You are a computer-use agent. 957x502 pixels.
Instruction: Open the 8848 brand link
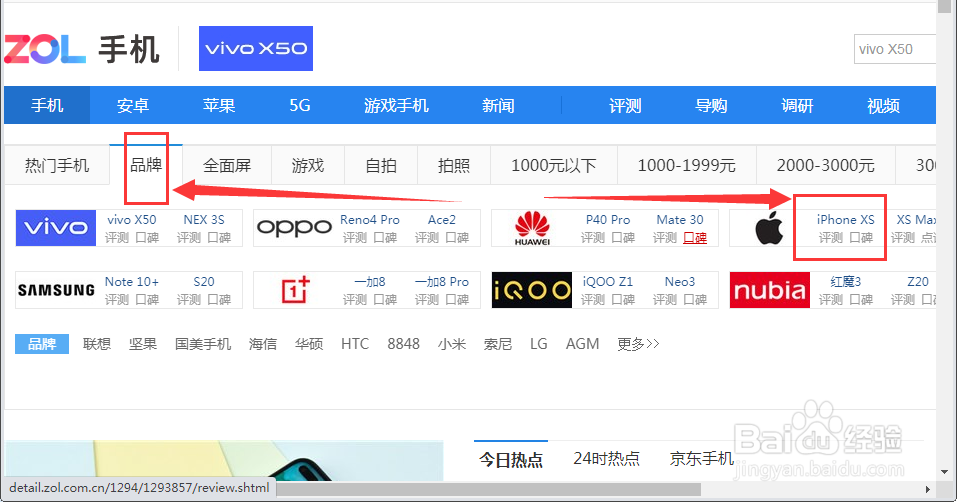pyautogui.click(x=403, y=344)
